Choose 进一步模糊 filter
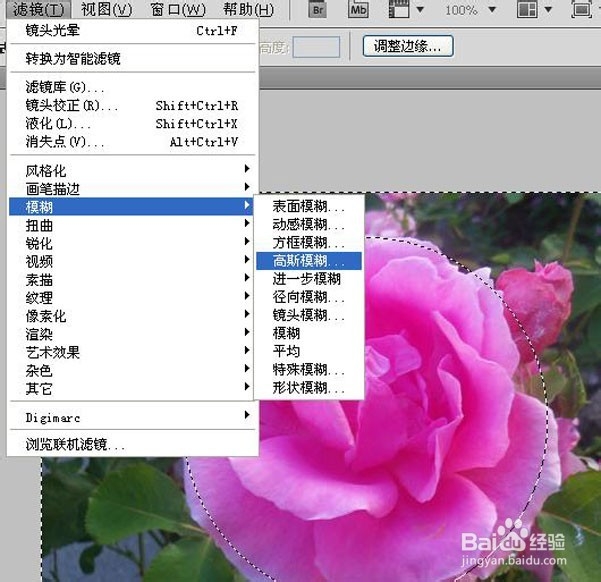This screenshot has width=601, height=582. click(309, 279)
